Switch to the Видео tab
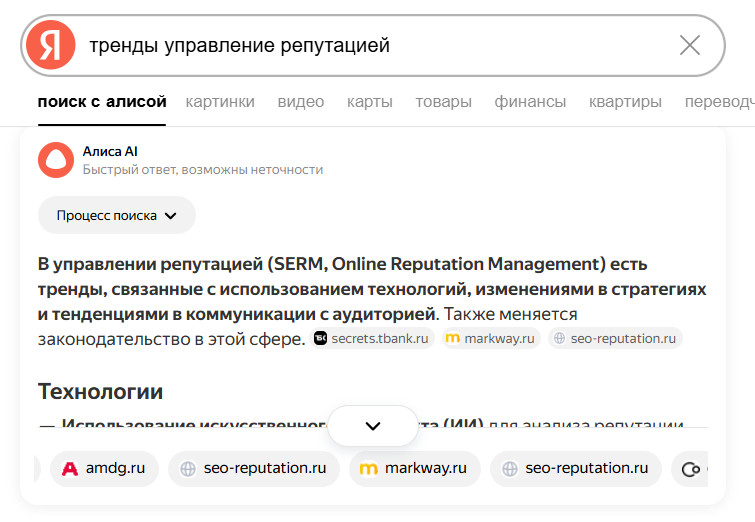This screenshot has height=522, width=755. coord(301,102)
